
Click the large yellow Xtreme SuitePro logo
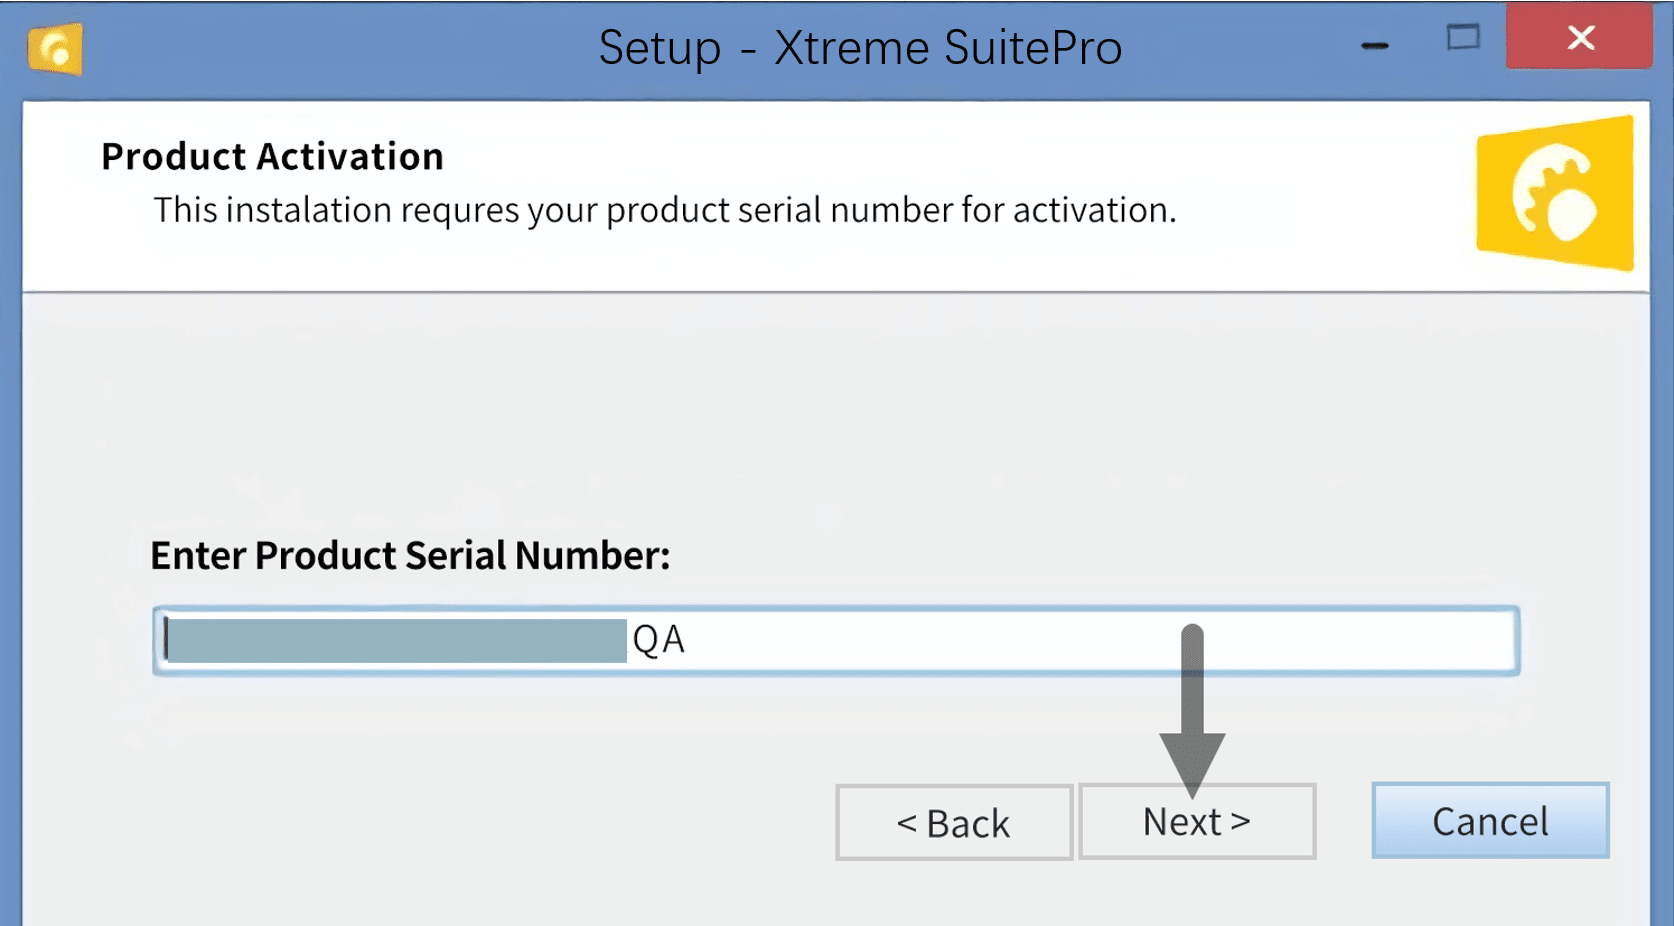(1555, 193)
